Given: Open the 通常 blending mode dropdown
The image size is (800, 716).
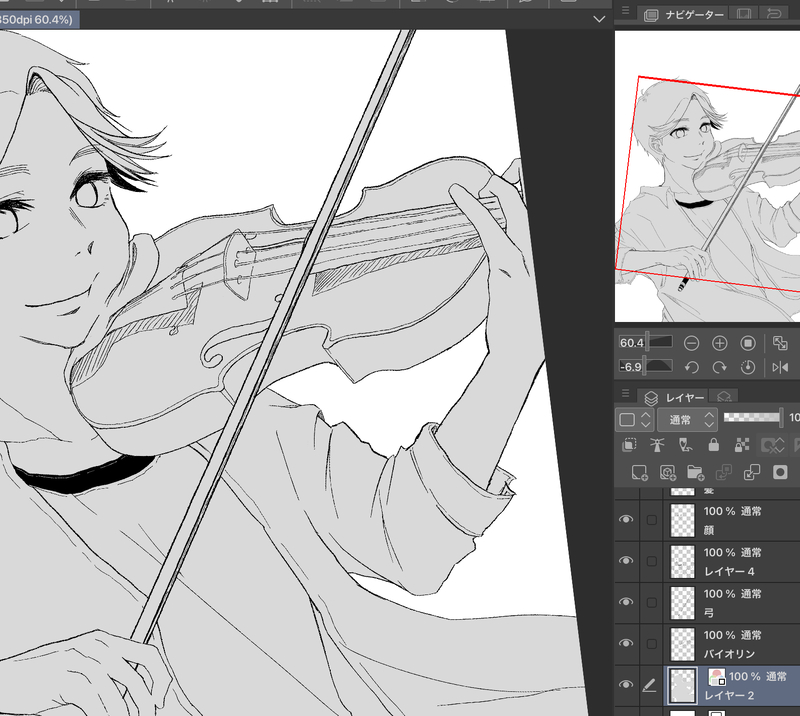Looking at the screenshot, I should 687,420.
